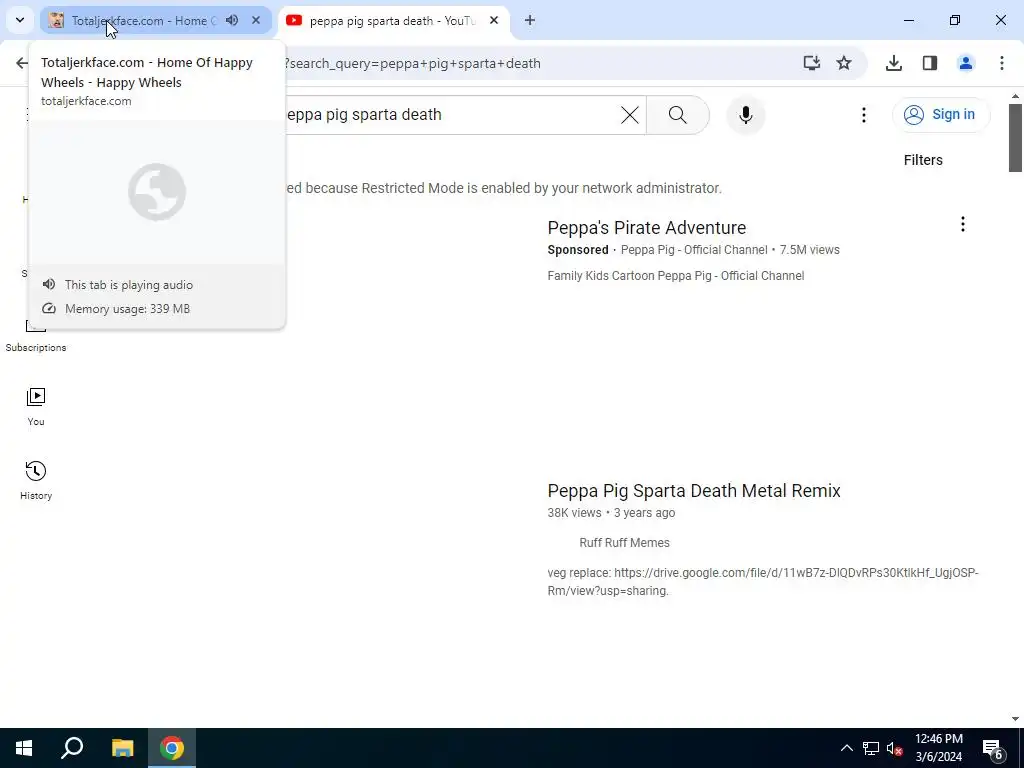Go back with the browser back arrow
The image size is (1024, 768).
click(x=22, y=63)
